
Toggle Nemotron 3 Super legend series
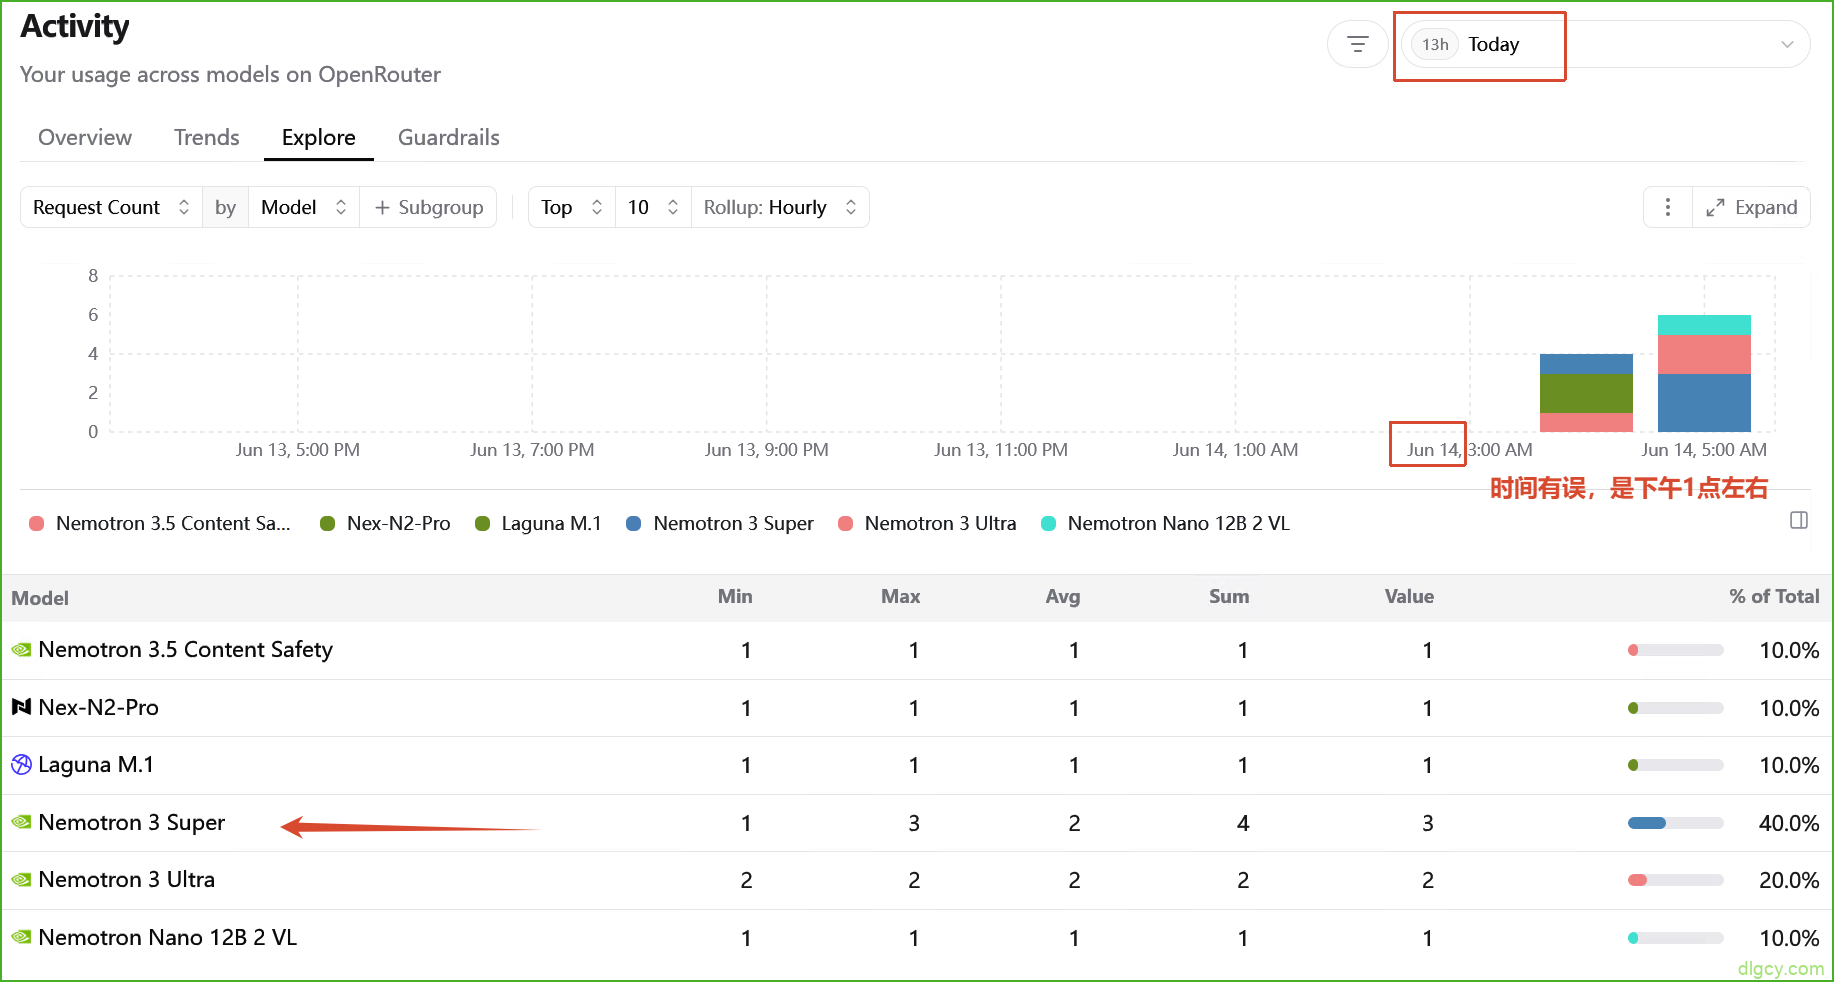pyautogui.click(x=719, y=523)
